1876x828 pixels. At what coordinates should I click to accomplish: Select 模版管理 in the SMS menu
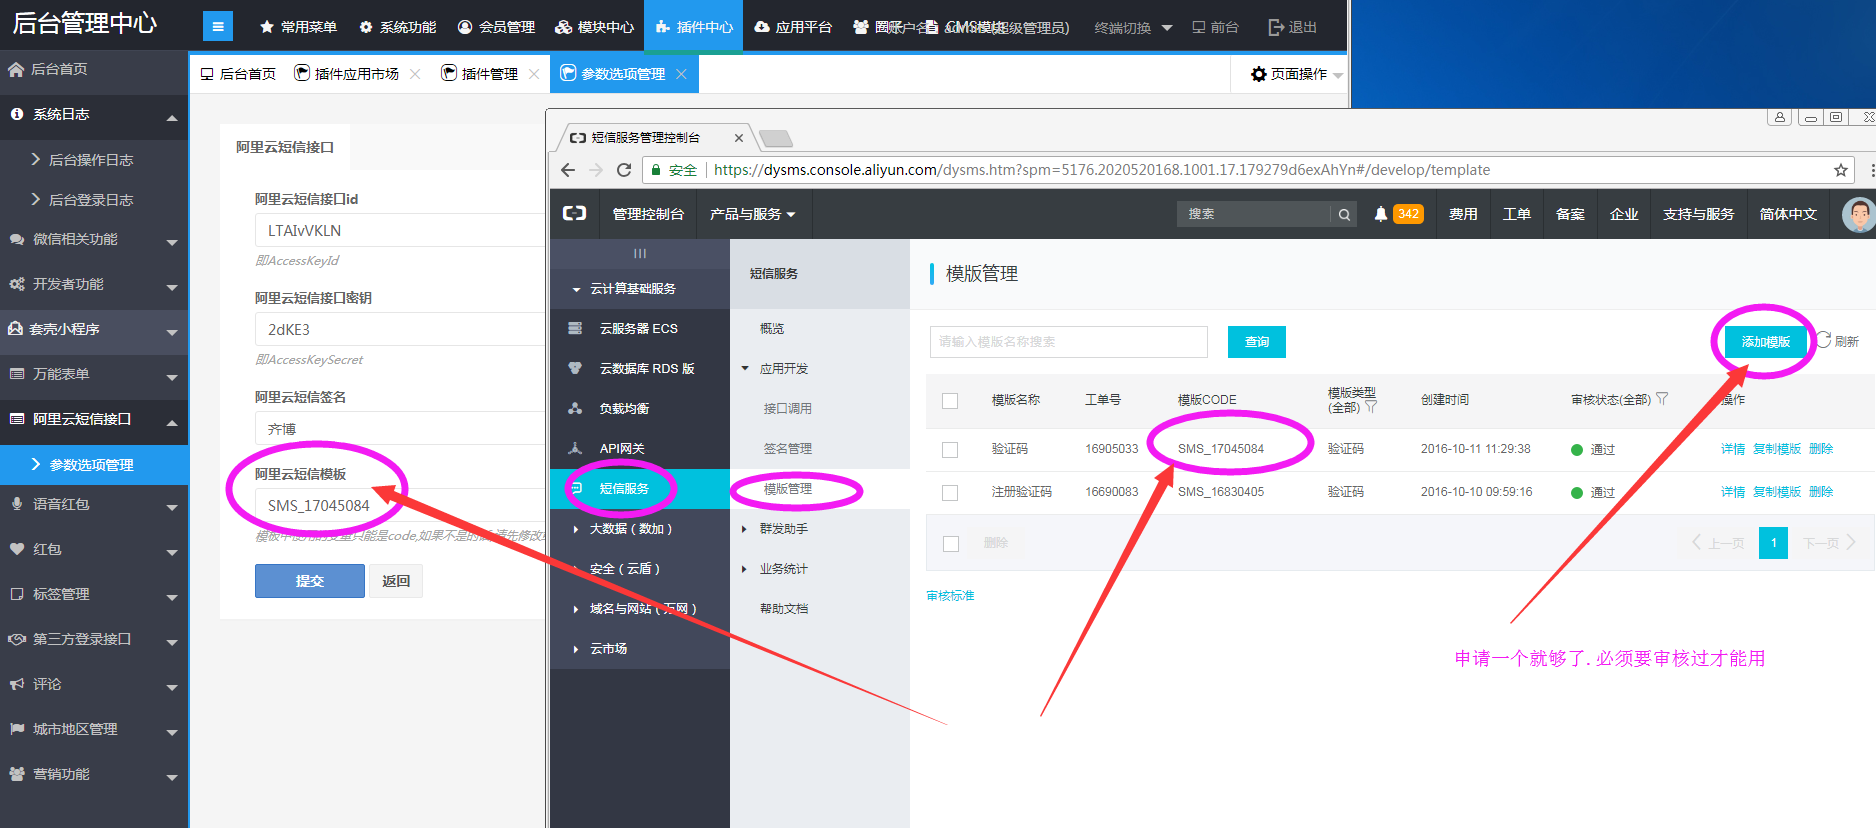coord(788,489)
